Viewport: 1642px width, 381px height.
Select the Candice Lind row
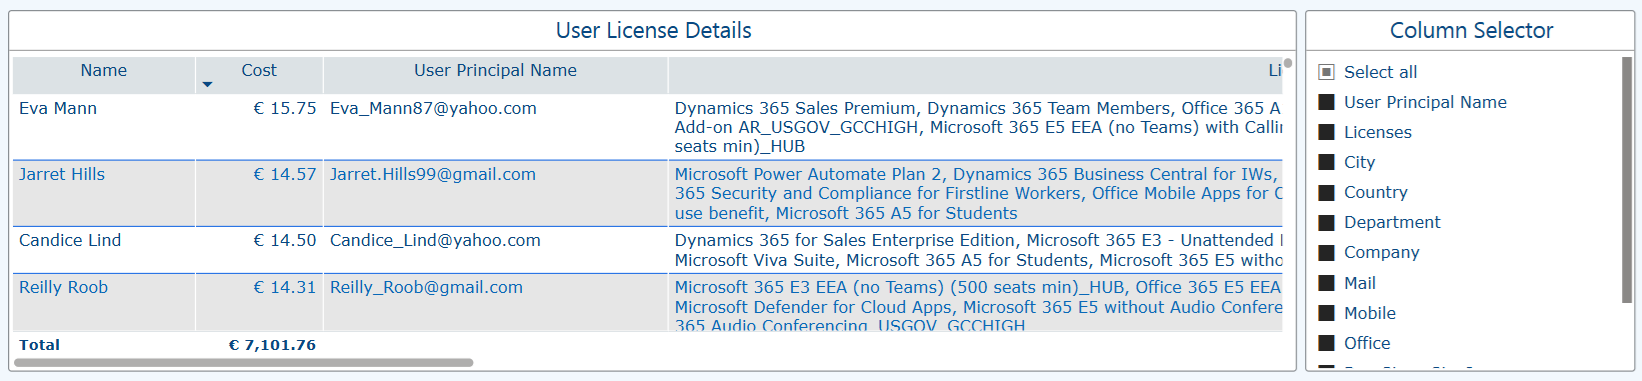647,250
